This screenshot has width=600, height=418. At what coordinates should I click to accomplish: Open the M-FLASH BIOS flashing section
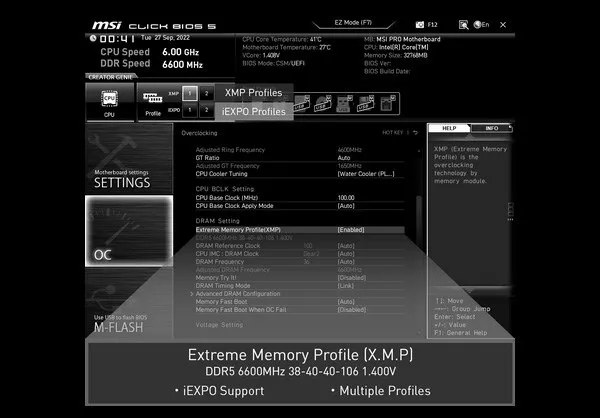(x=129, y=302)
